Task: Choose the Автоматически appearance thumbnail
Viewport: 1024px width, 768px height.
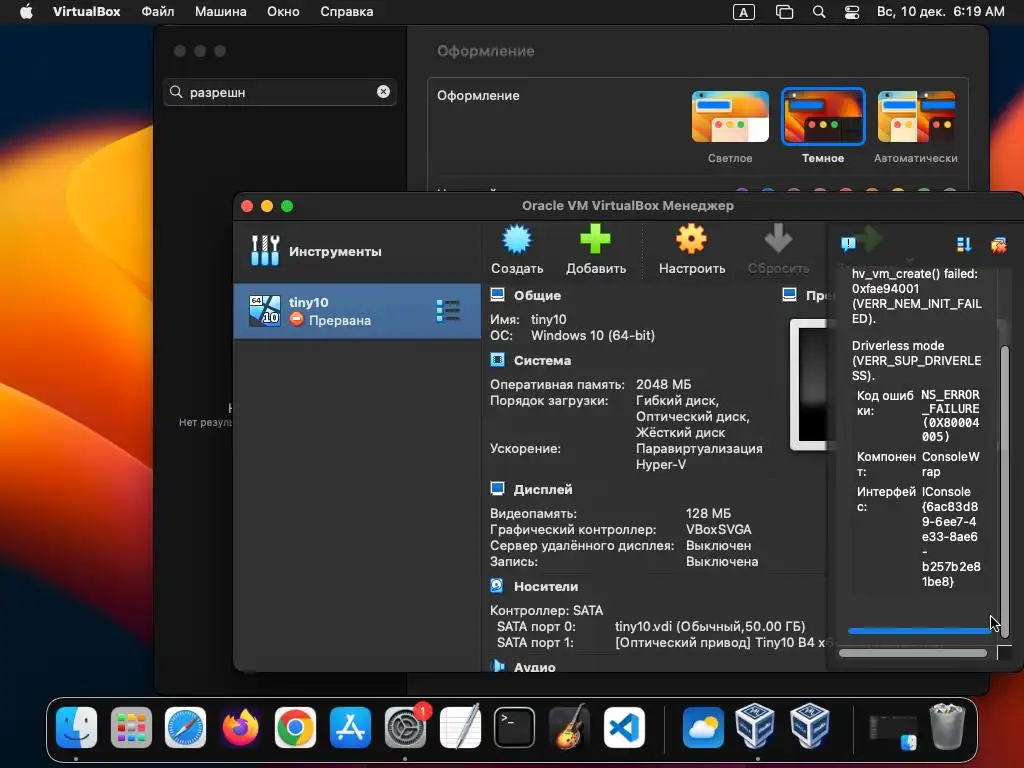Action: pos(916,117)
